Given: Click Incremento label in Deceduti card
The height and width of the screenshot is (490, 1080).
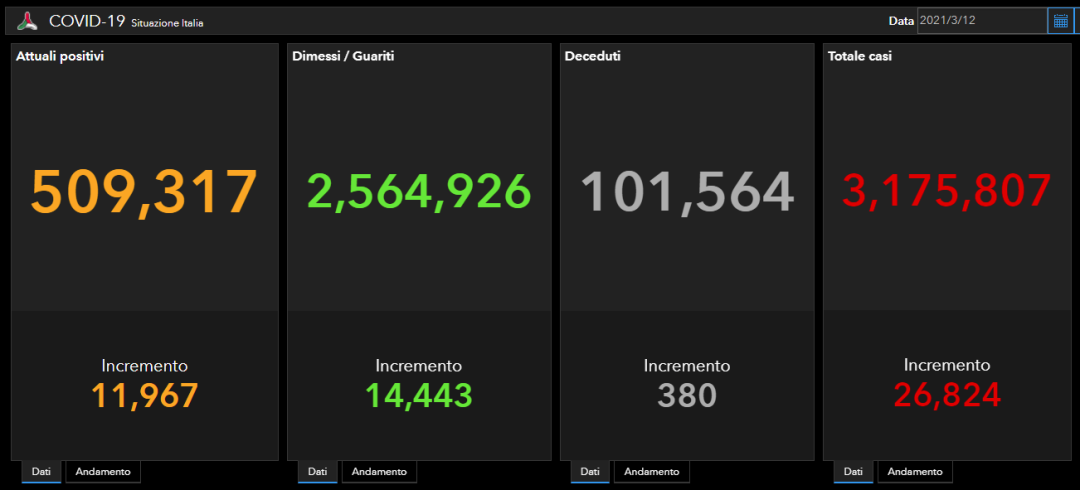Looking at the screenshot, I should coord(687,365).
